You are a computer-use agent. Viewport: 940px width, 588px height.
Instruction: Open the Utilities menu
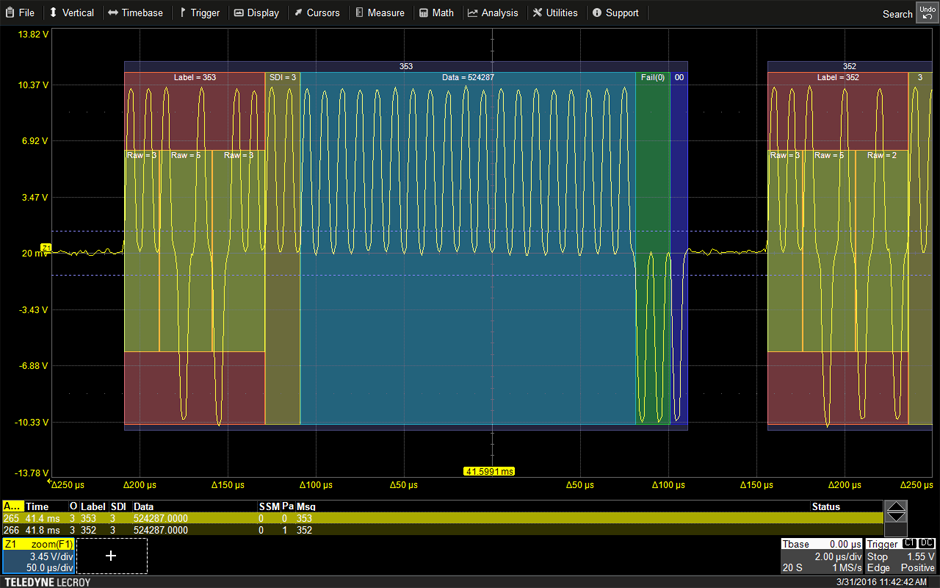click(555, 13)
